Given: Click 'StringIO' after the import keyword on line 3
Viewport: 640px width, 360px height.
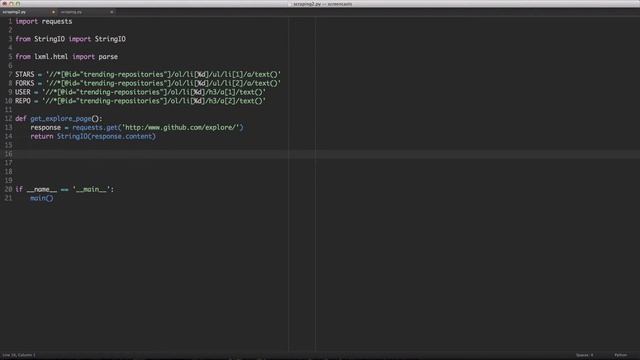Looking at the screenshot, I should point(110,39).
